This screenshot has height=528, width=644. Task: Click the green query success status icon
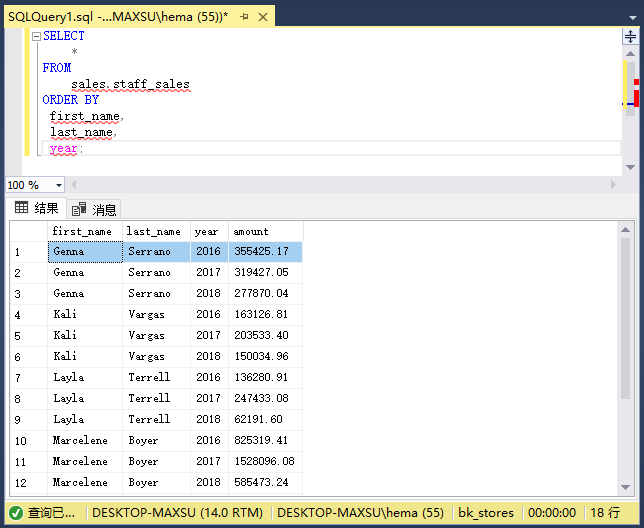tap(16, 513)
